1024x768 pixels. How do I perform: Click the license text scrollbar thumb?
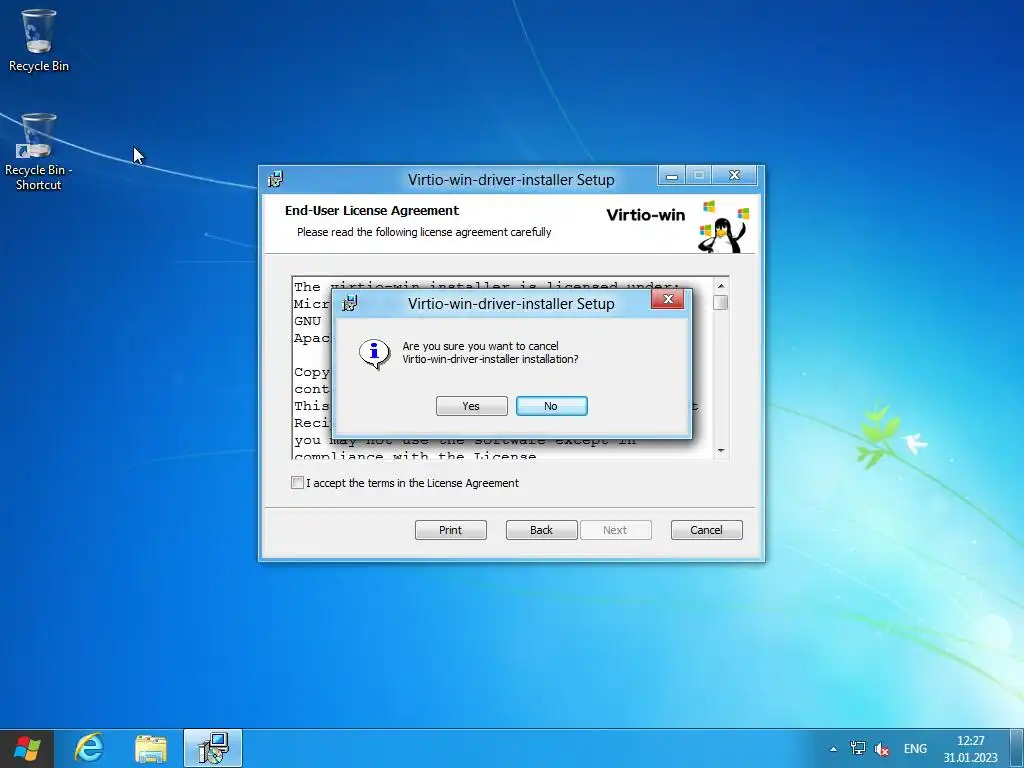tap(721, 302)
